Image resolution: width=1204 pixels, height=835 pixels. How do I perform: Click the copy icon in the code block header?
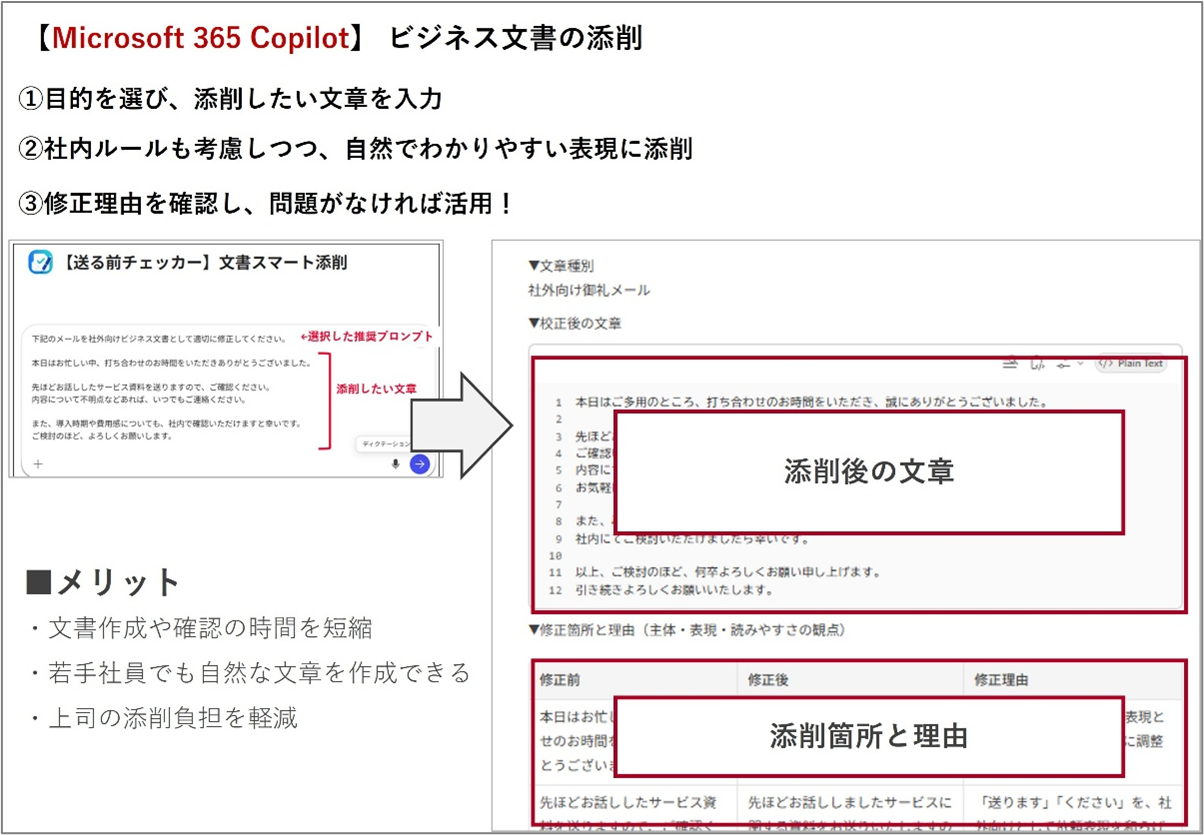(1037, 364)
